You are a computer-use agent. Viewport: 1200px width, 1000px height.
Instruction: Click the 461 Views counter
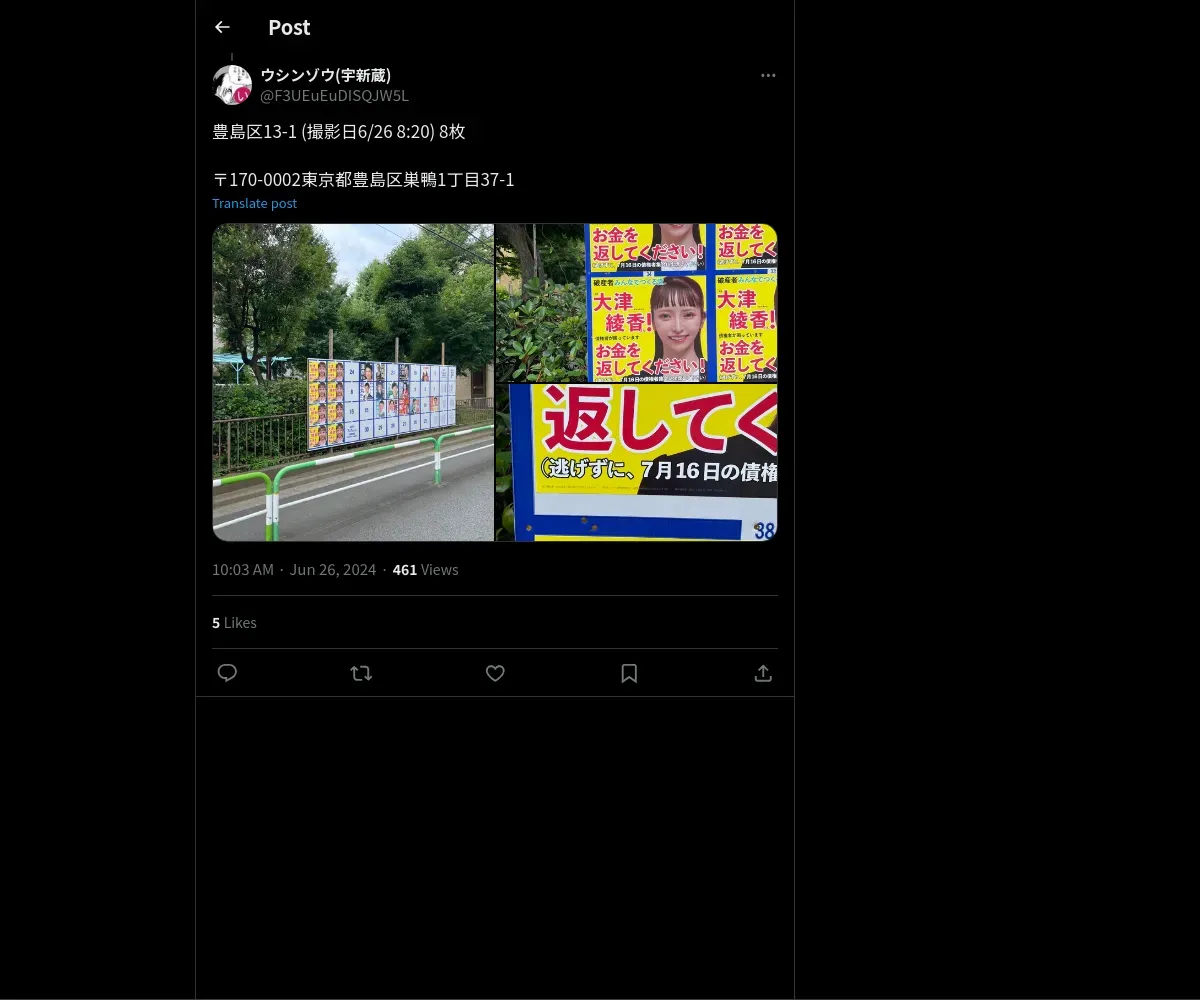pos(425,569)
